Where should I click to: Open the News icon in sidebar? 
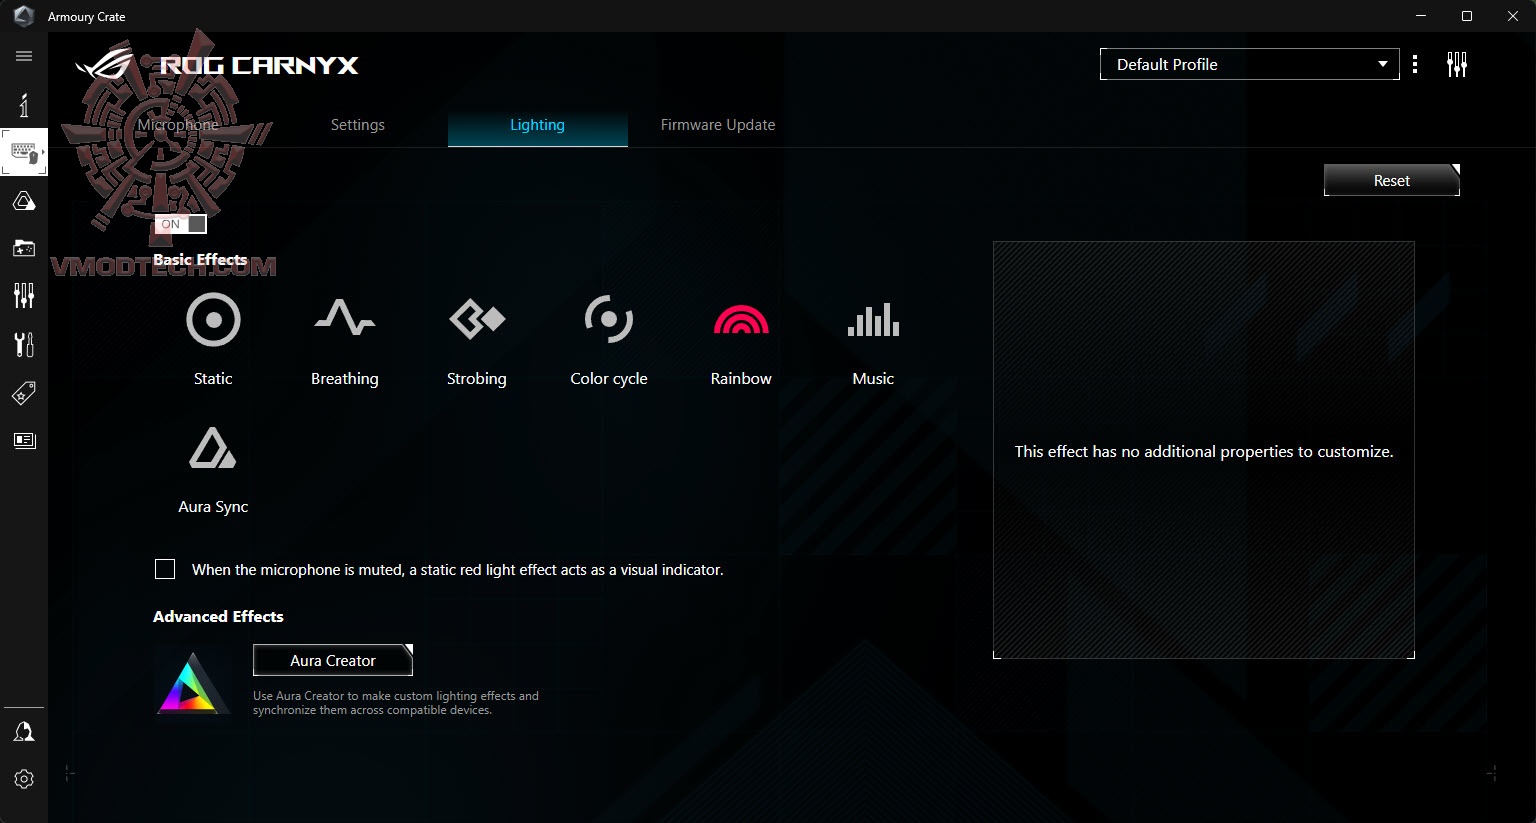click(24, 440)
